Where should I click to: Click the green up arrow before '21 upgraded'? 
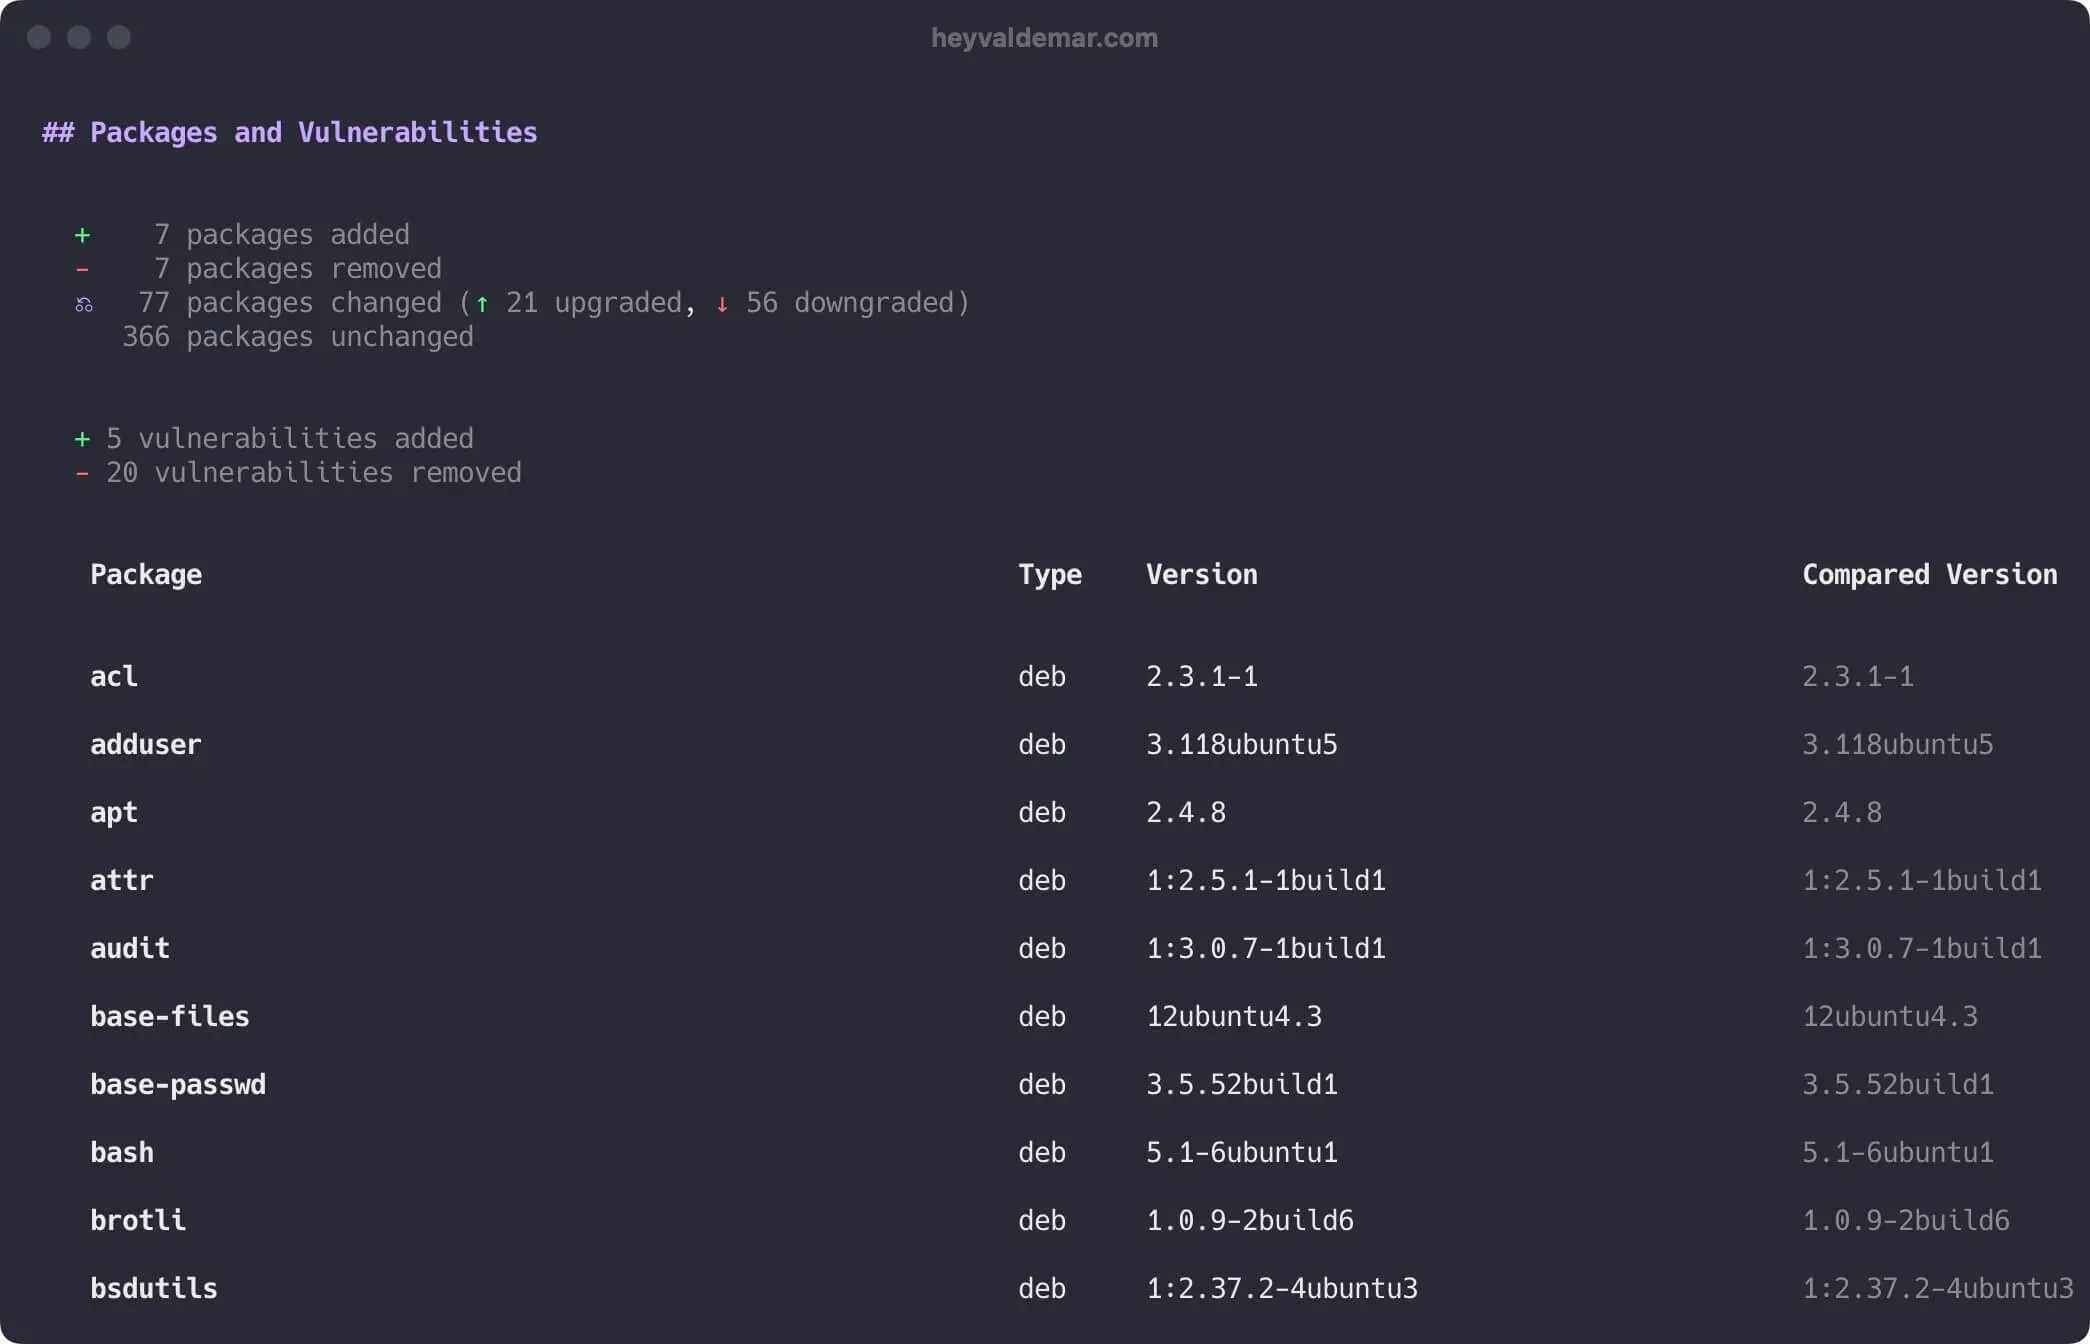click(482, 304)
